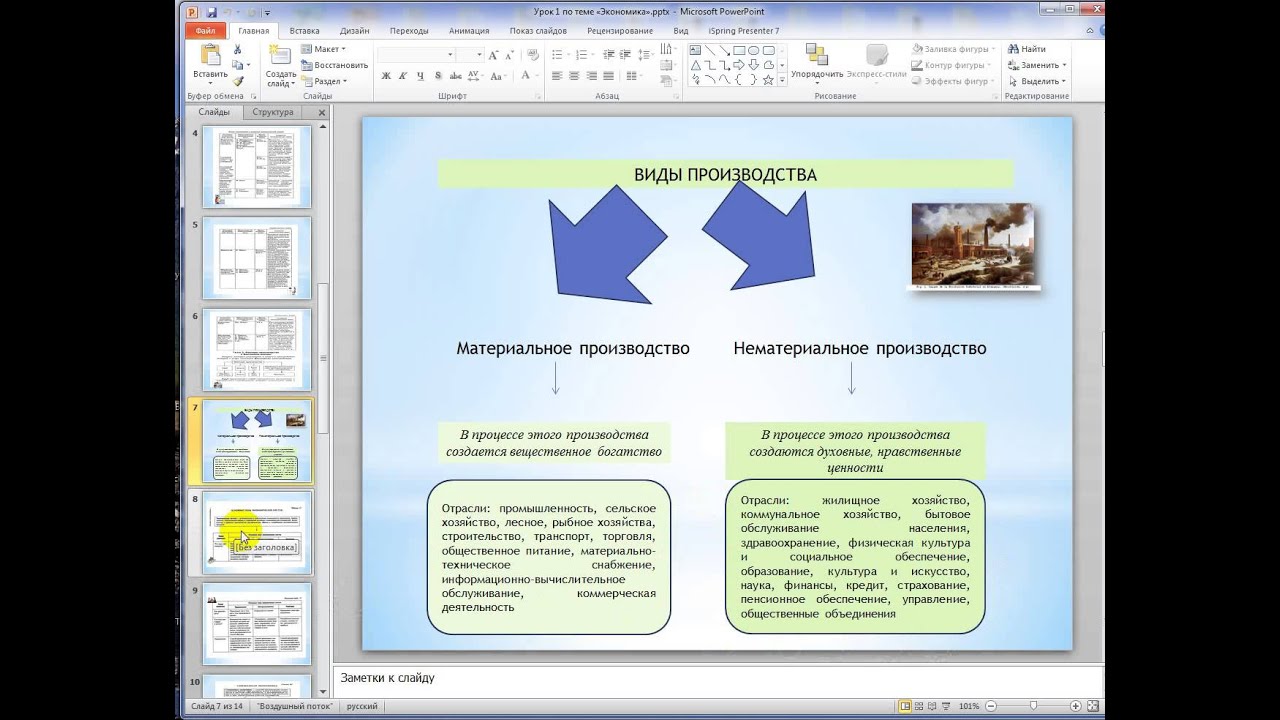Select the five-point star shape
The width and height of the screenshot is (1280, 720).
coord(767,79)
